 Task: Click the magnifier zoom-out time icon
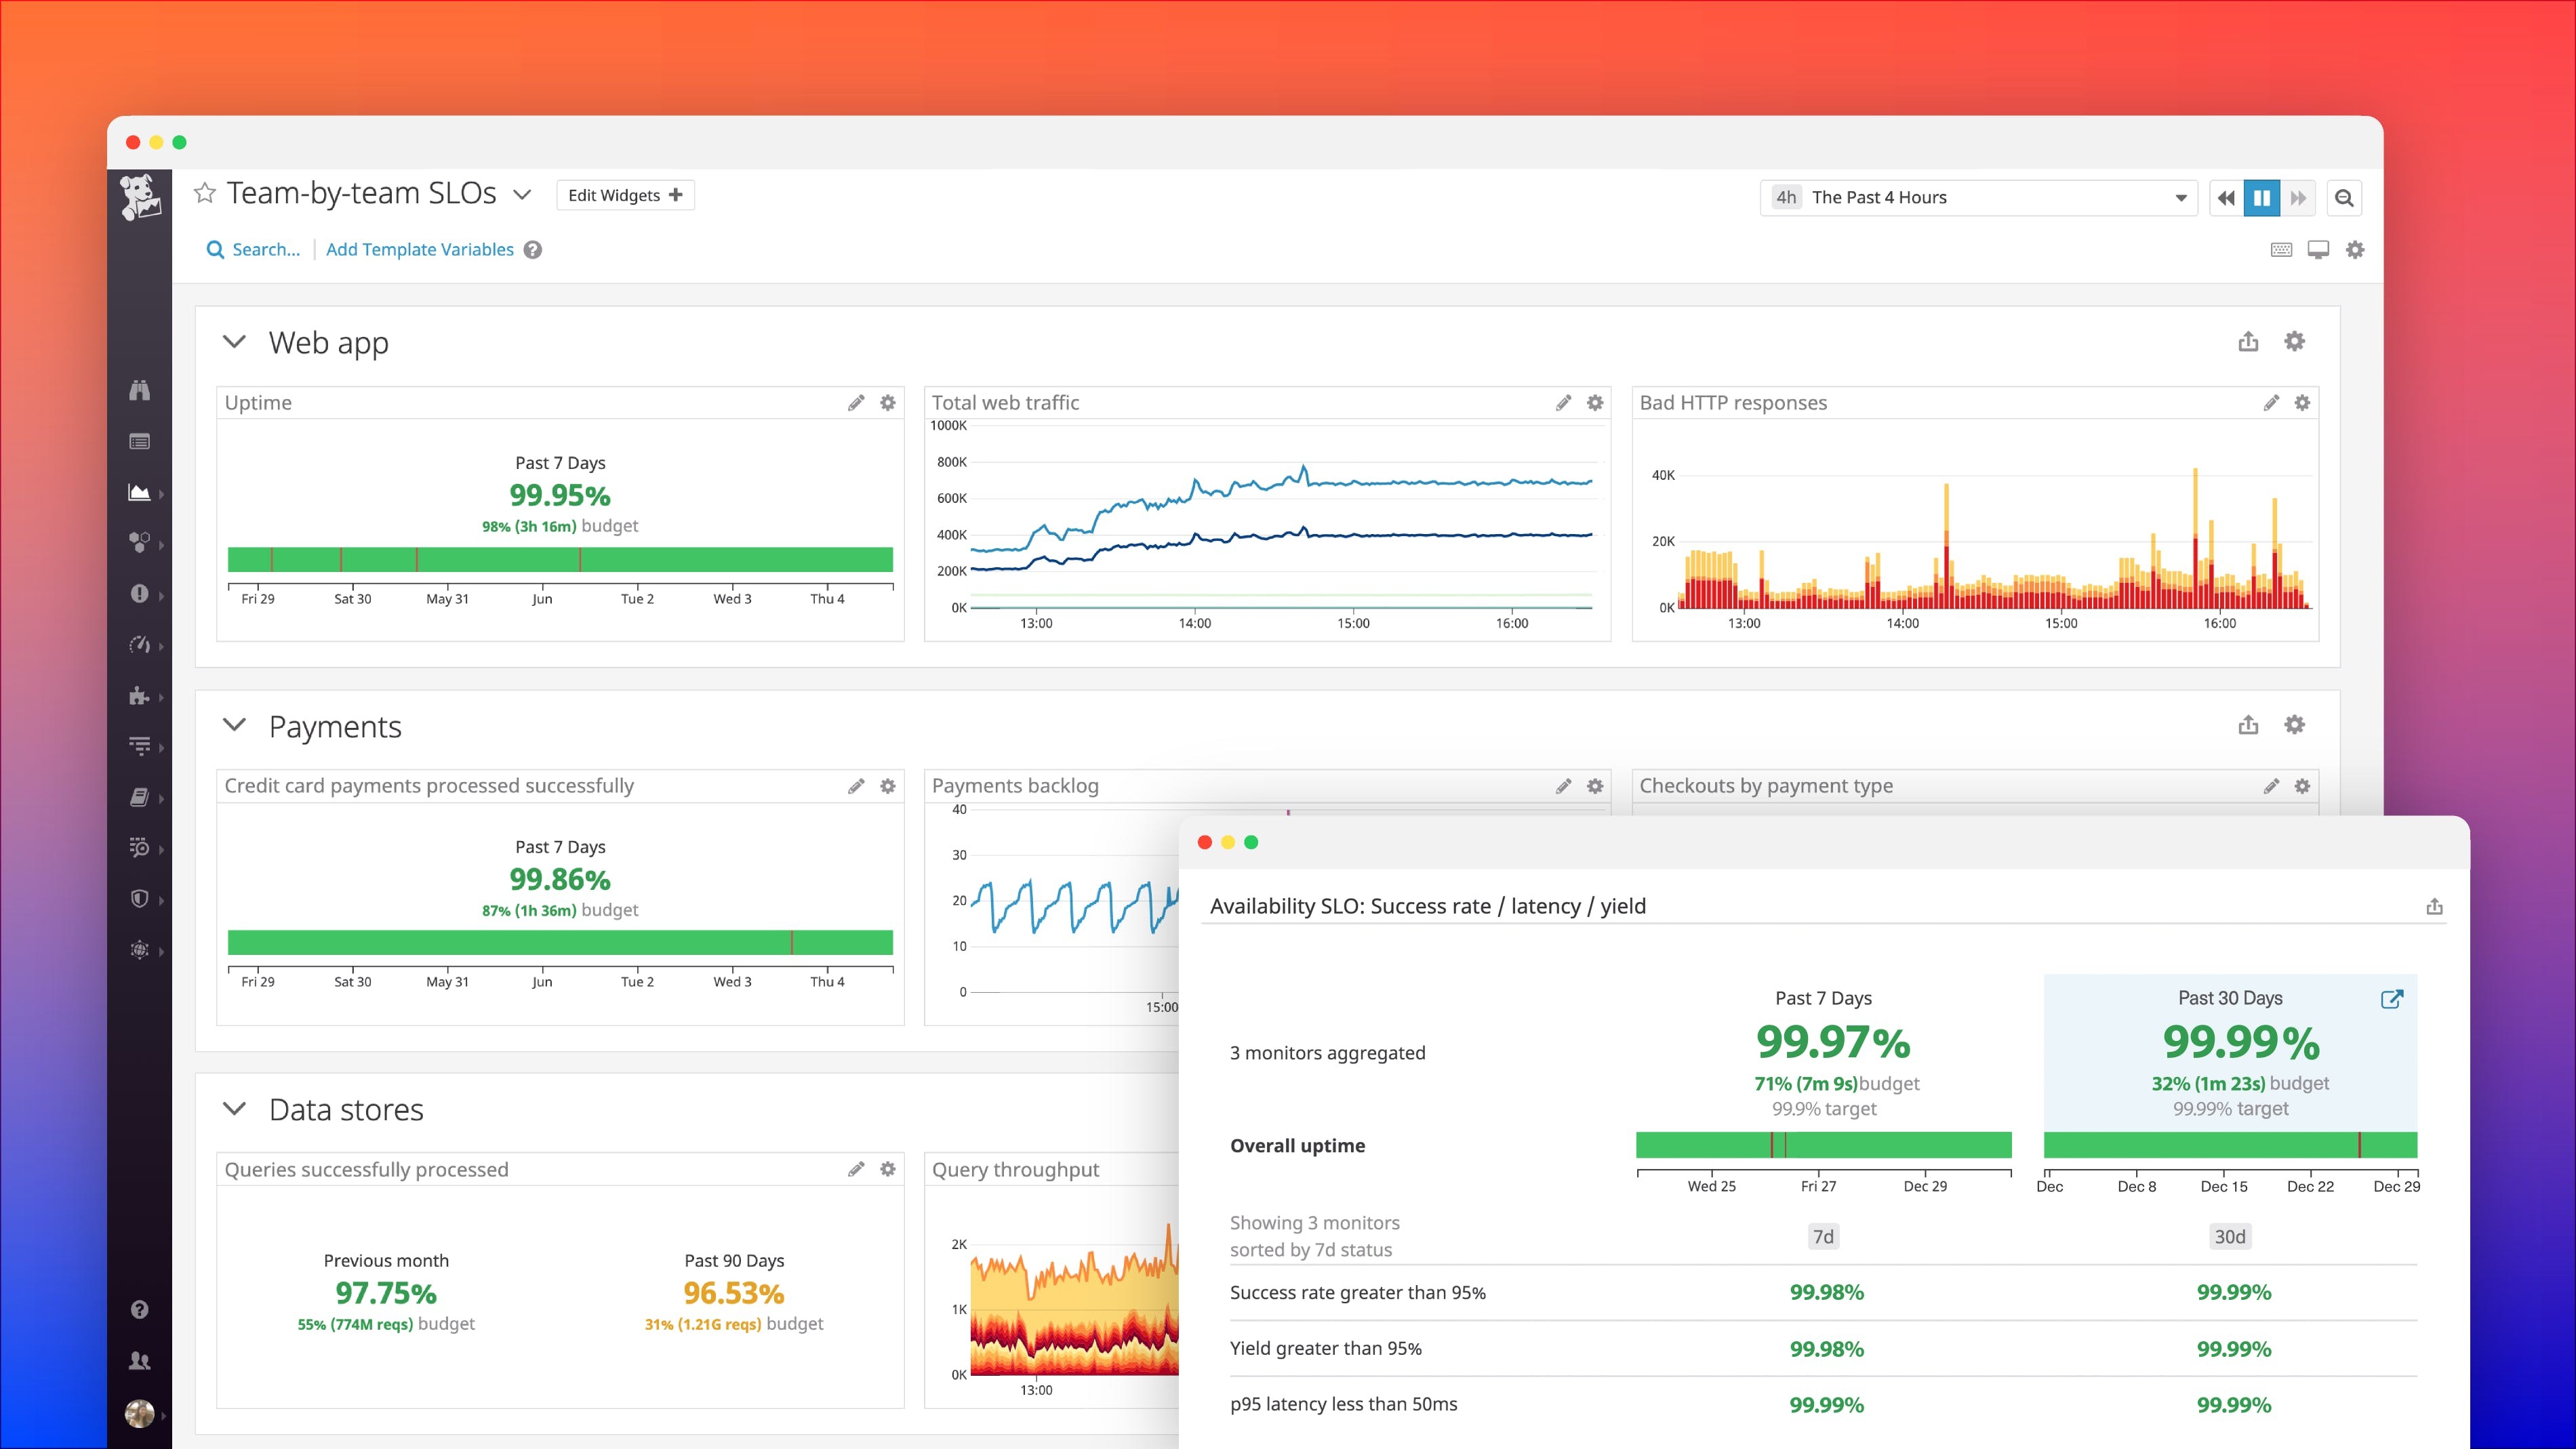(x=2344, y=198)
